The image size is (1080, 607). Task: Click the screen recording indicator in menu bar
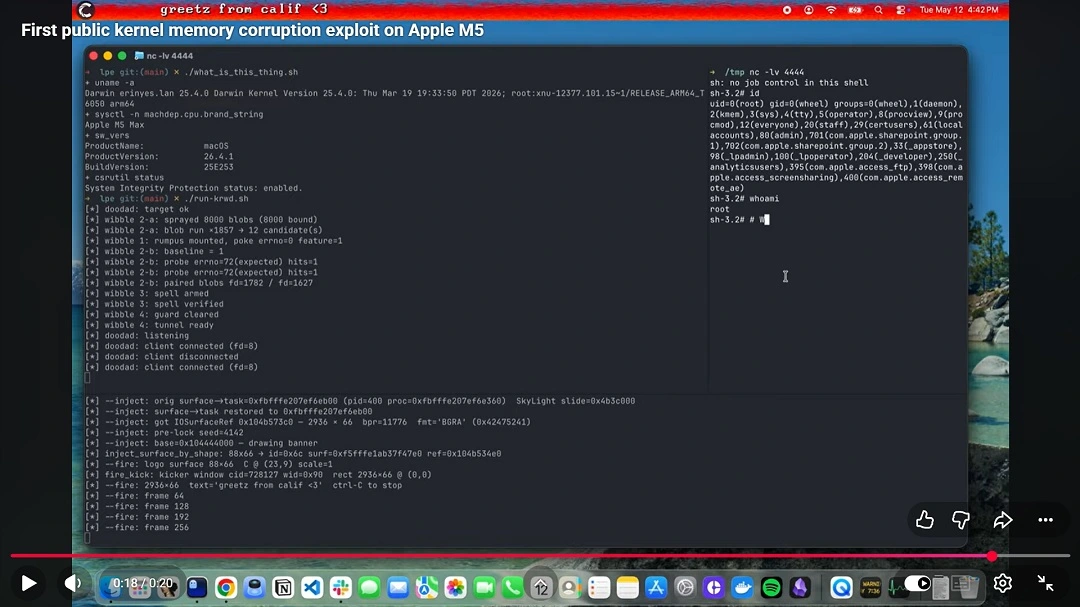click(x=787, y=10)
